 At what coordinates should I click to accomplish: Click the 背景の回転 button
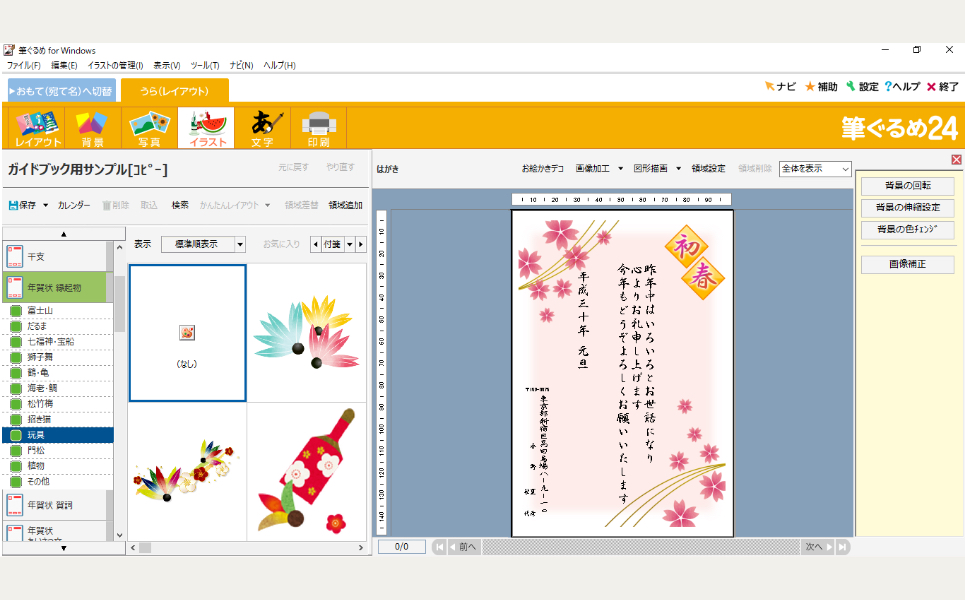coord(908,185)
